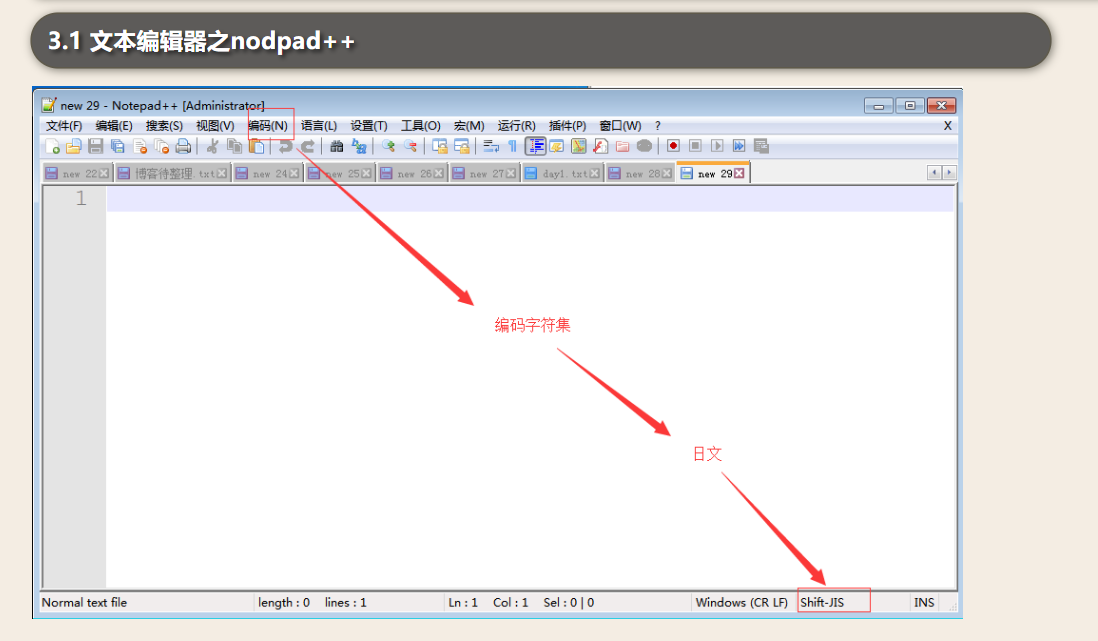This screenshot has width=1098, height=641.
Task: Click Run macro multiple times icon
Action: pos(739,146)
